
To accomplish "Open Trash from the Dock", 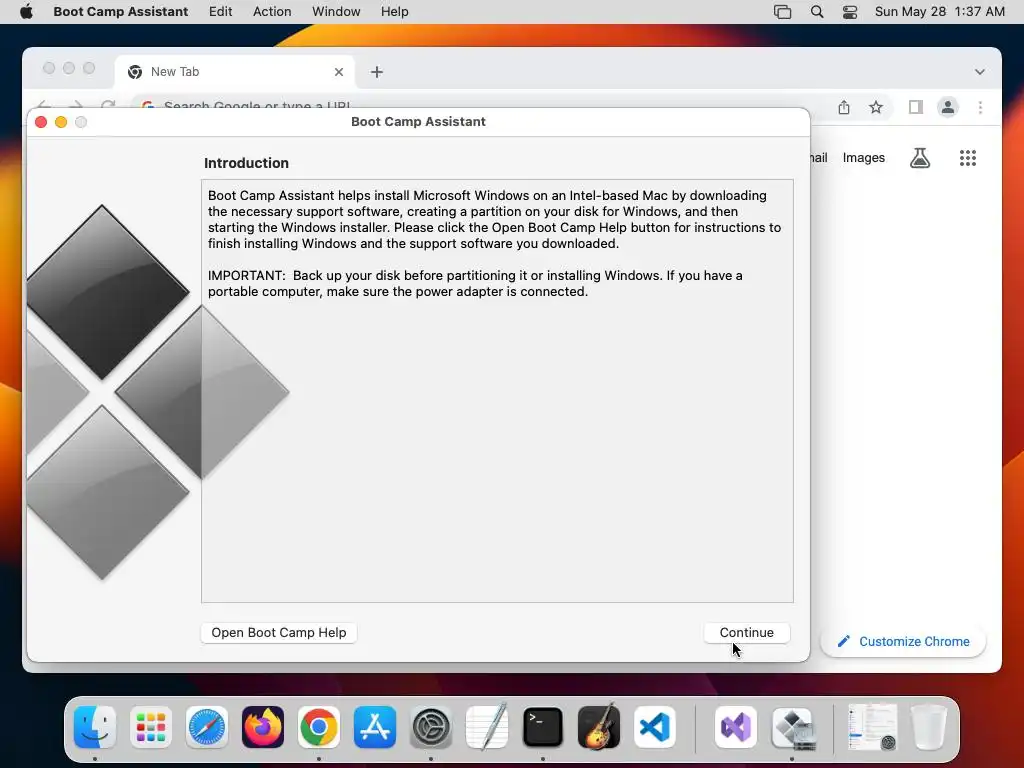I will tap(929, 727).
